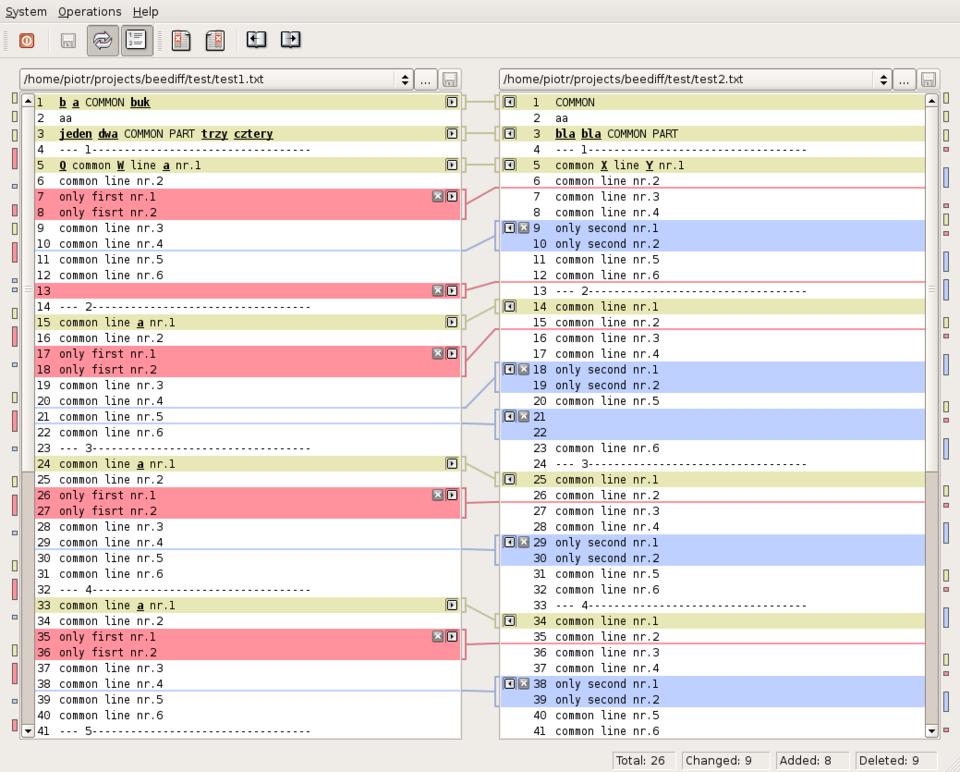Open the Help menu
This screenshot has width=960, height=772.
tap(146, 12)
